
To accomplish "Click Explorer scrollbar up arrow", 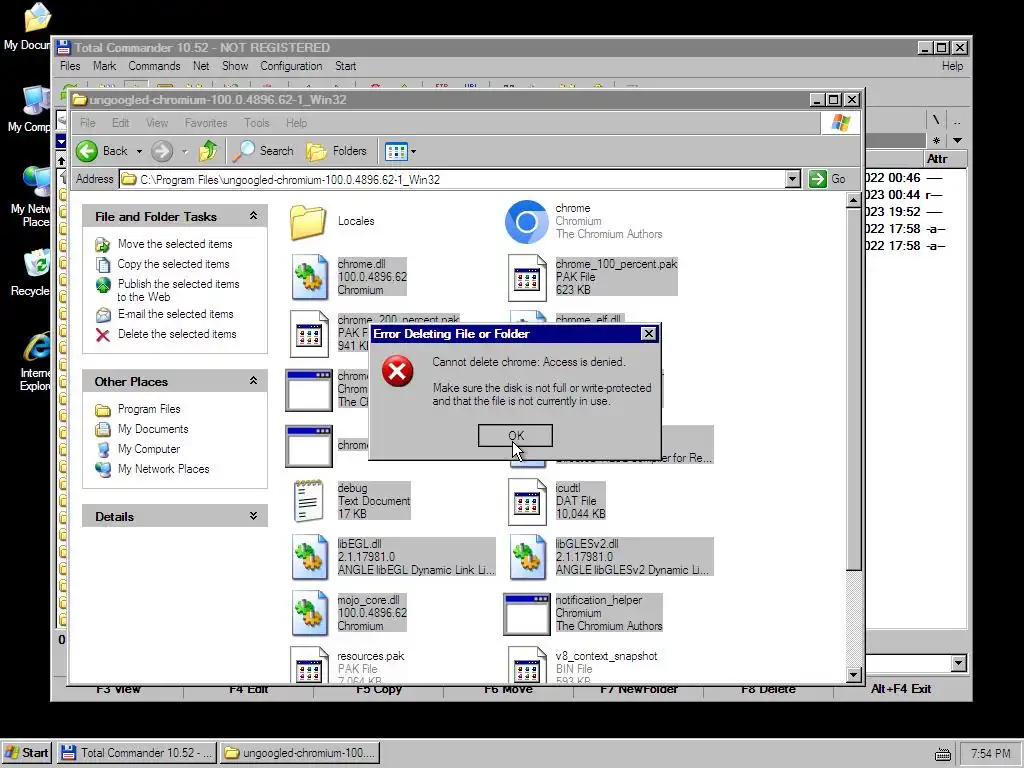I will point(853,200).
